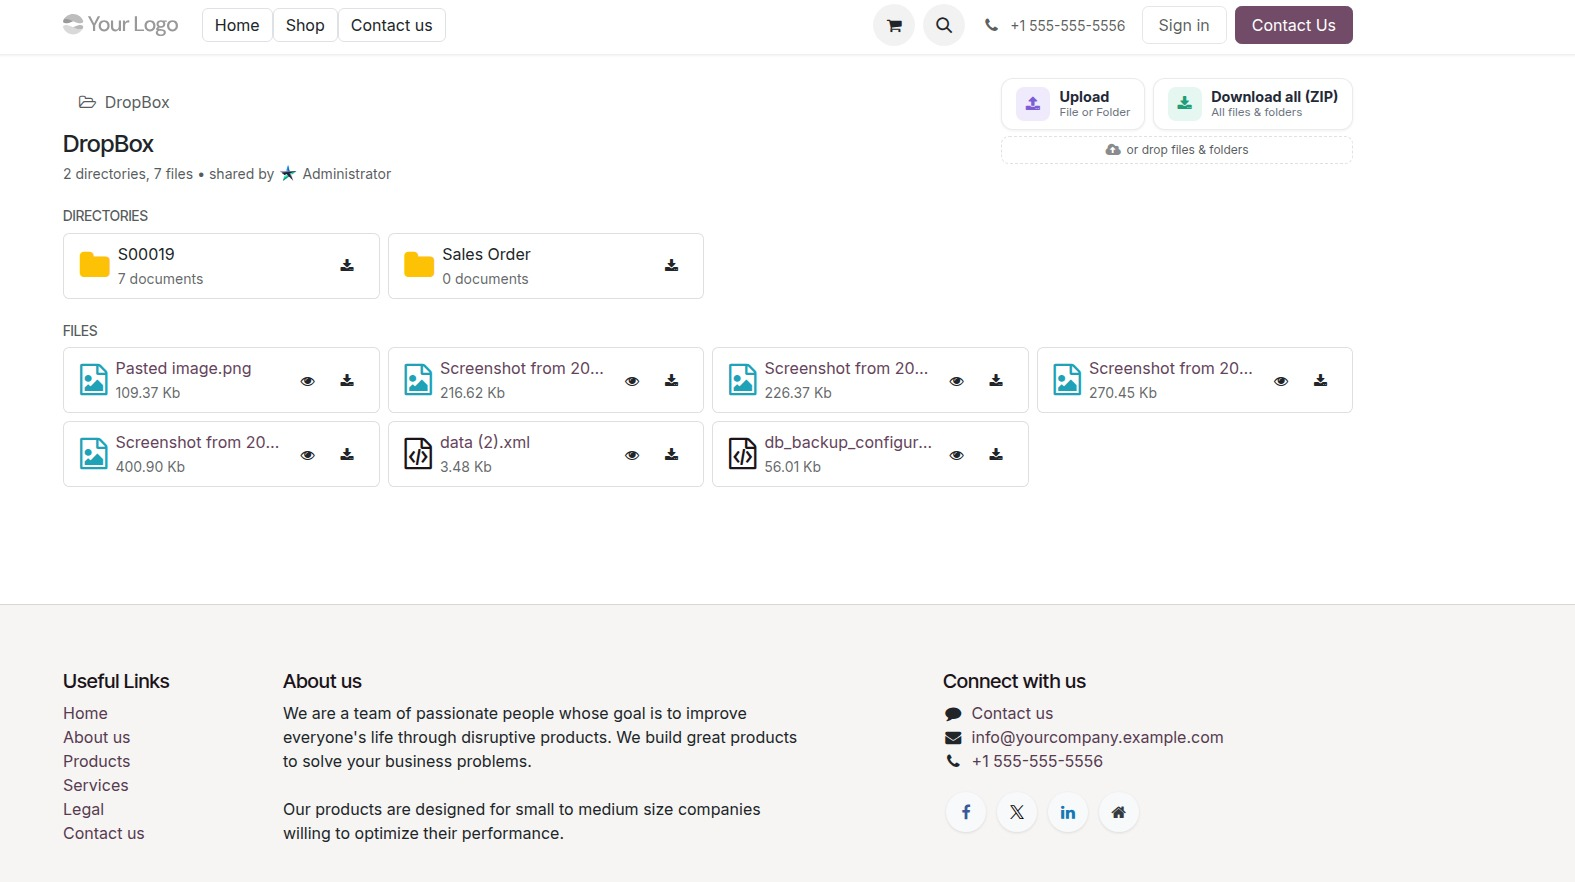1575x882 pixels.
Task: Open the Shop navigation item
Action: tap(305, 25)
